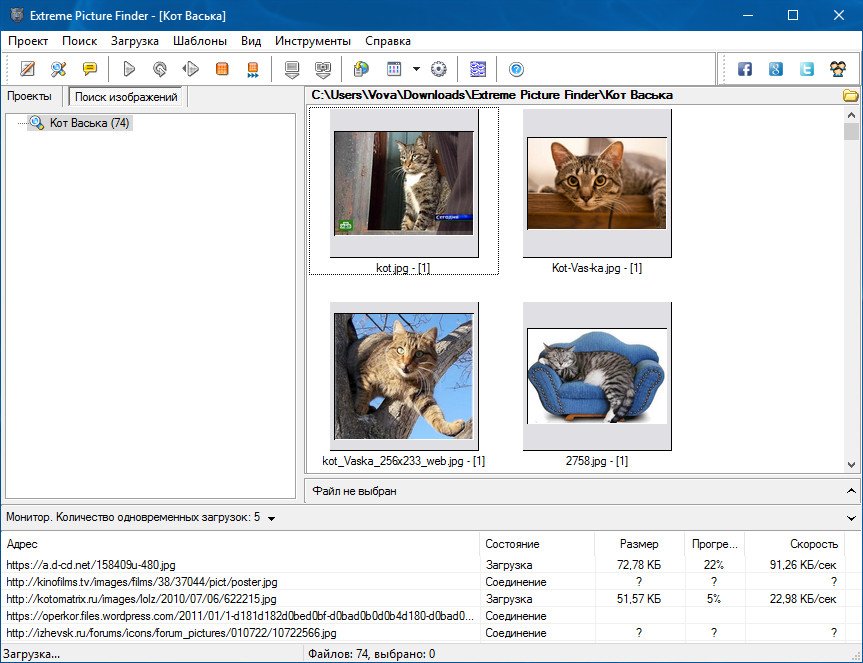Image resolution: width=863 pixels, height=663 pixels.
Task: Select the kot_Vaska_256x233_web.jpg thumbnail
Action: pyautogui.click(x=404, y=376)
